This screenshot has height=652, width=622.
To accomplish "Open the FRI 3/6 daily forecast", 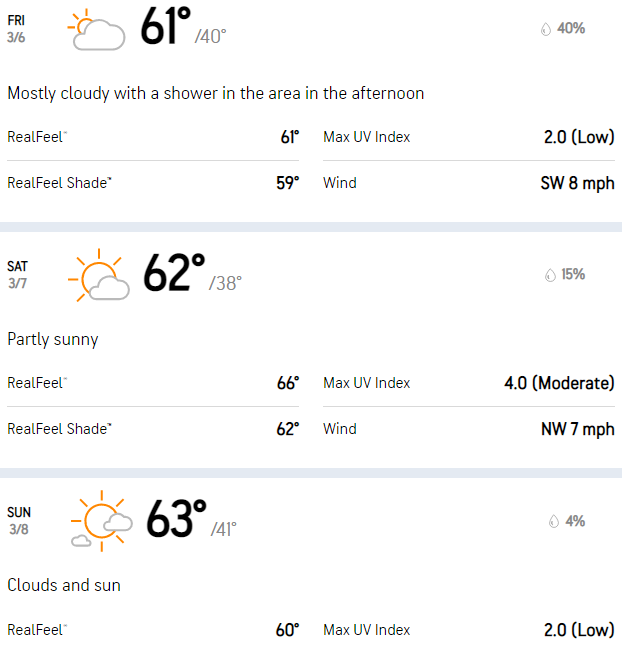I will click(x=17, y=28).
